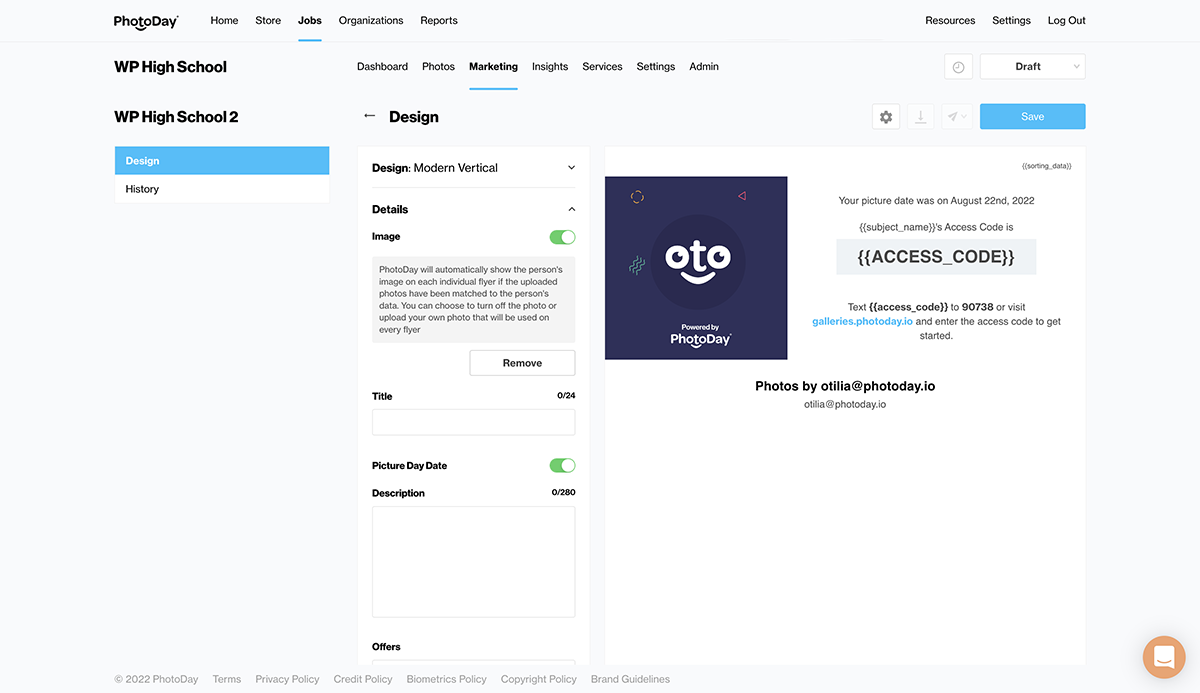Open the Privacy Policy footer link
The height and width of the screenshot is (693, 1200).
(287, 679)
